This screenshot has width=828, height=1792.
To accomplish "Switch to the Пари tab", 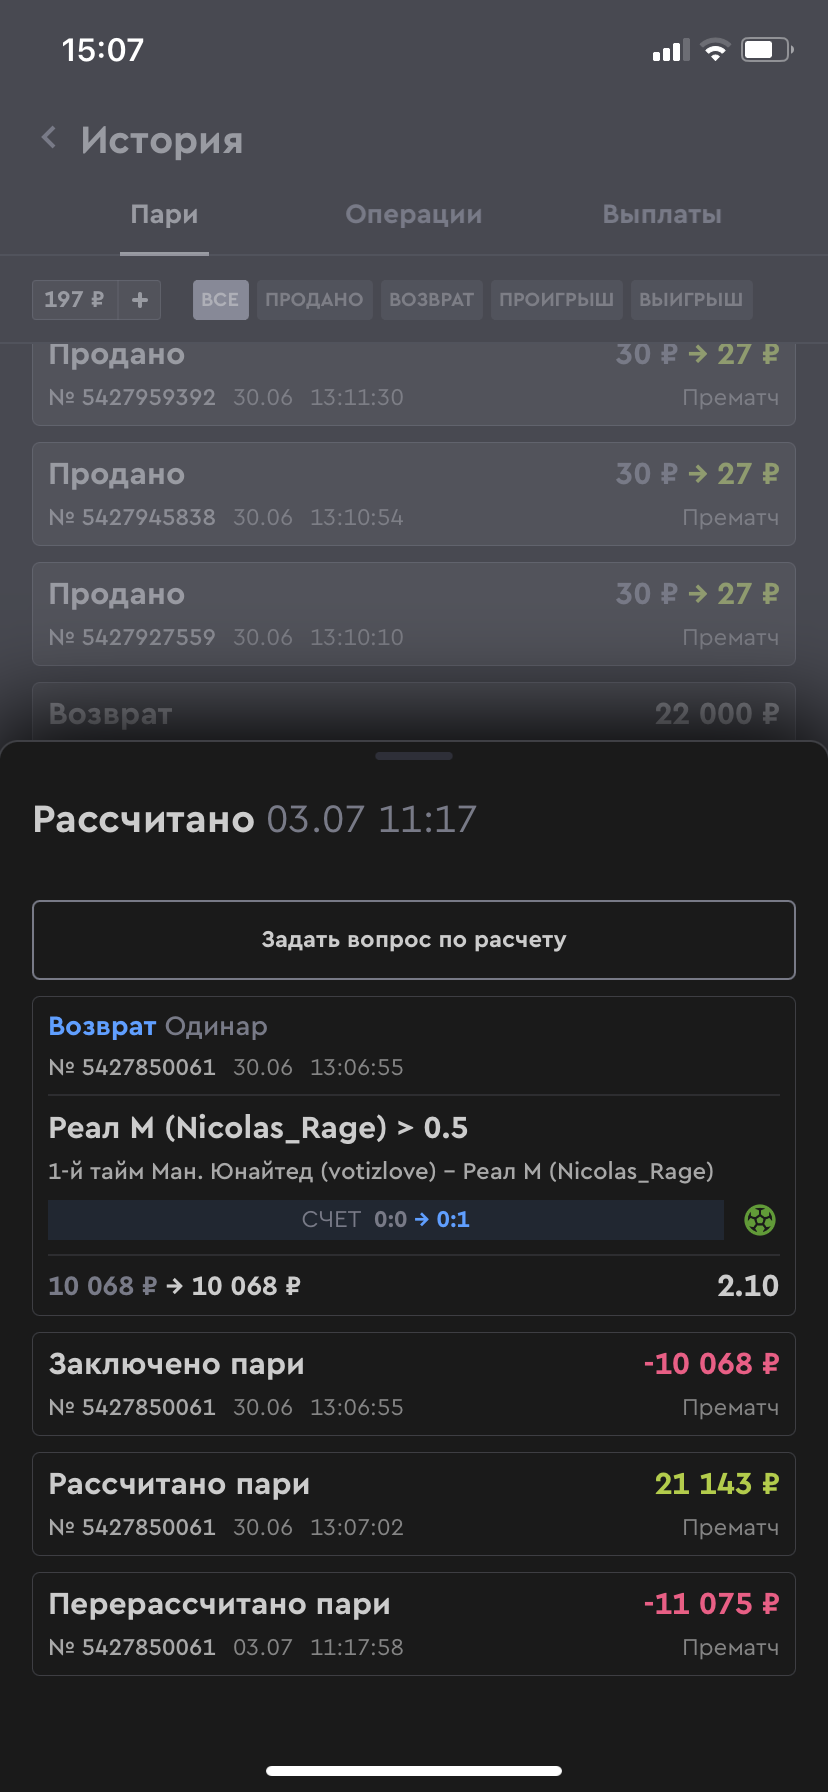I will pos(164,215).
